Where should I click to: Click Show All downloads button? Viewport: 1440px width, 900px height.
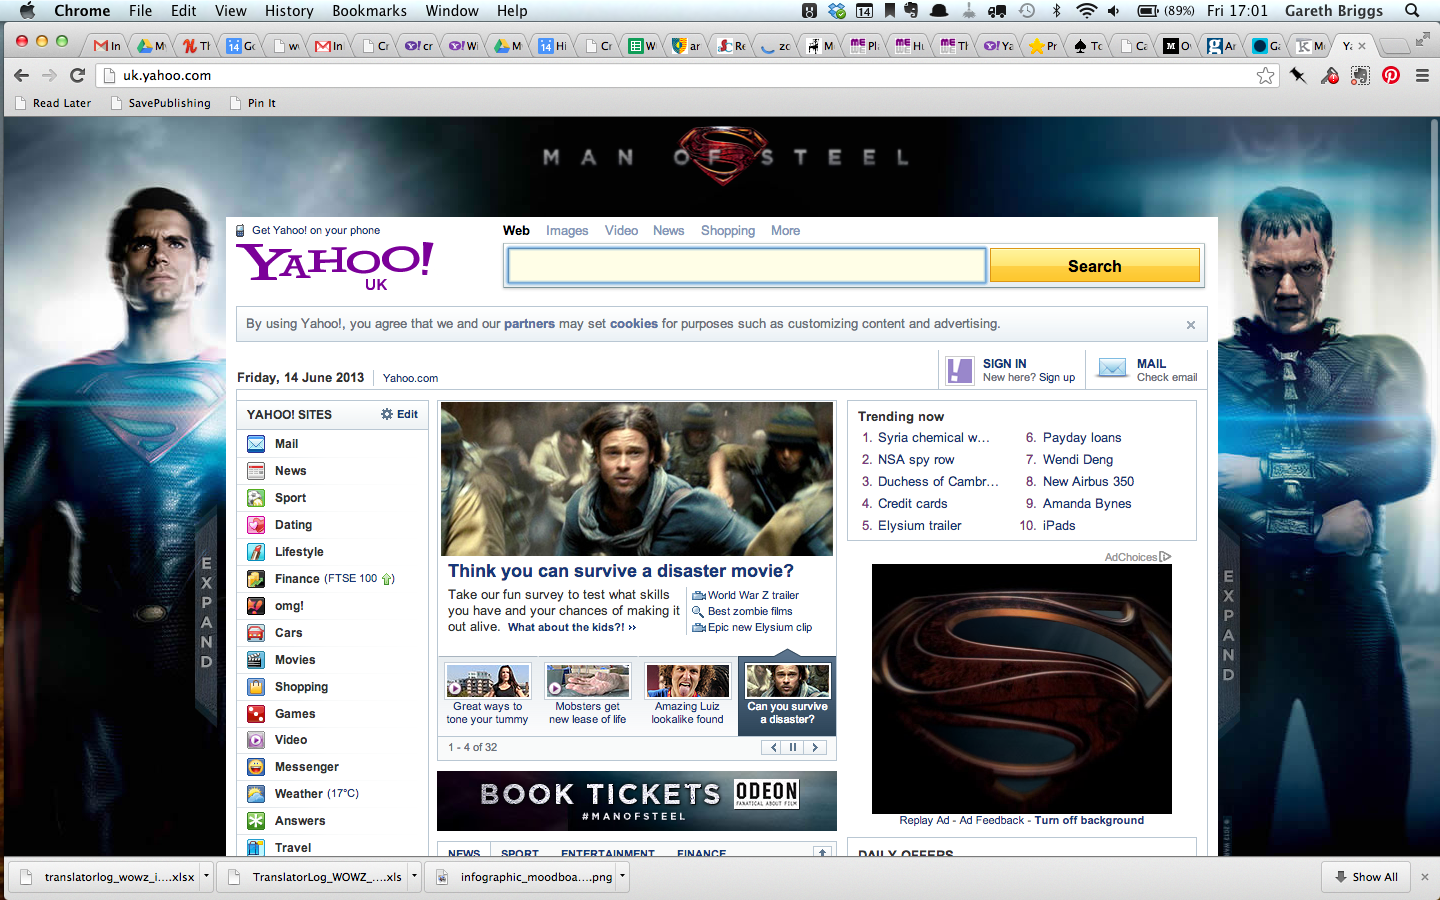pos(1365,877)
